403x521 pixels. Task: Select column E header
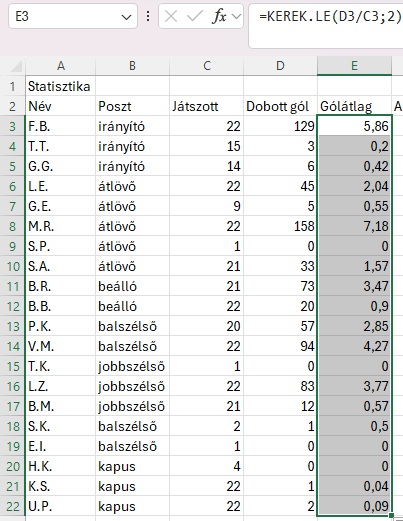tap(354, 66)
